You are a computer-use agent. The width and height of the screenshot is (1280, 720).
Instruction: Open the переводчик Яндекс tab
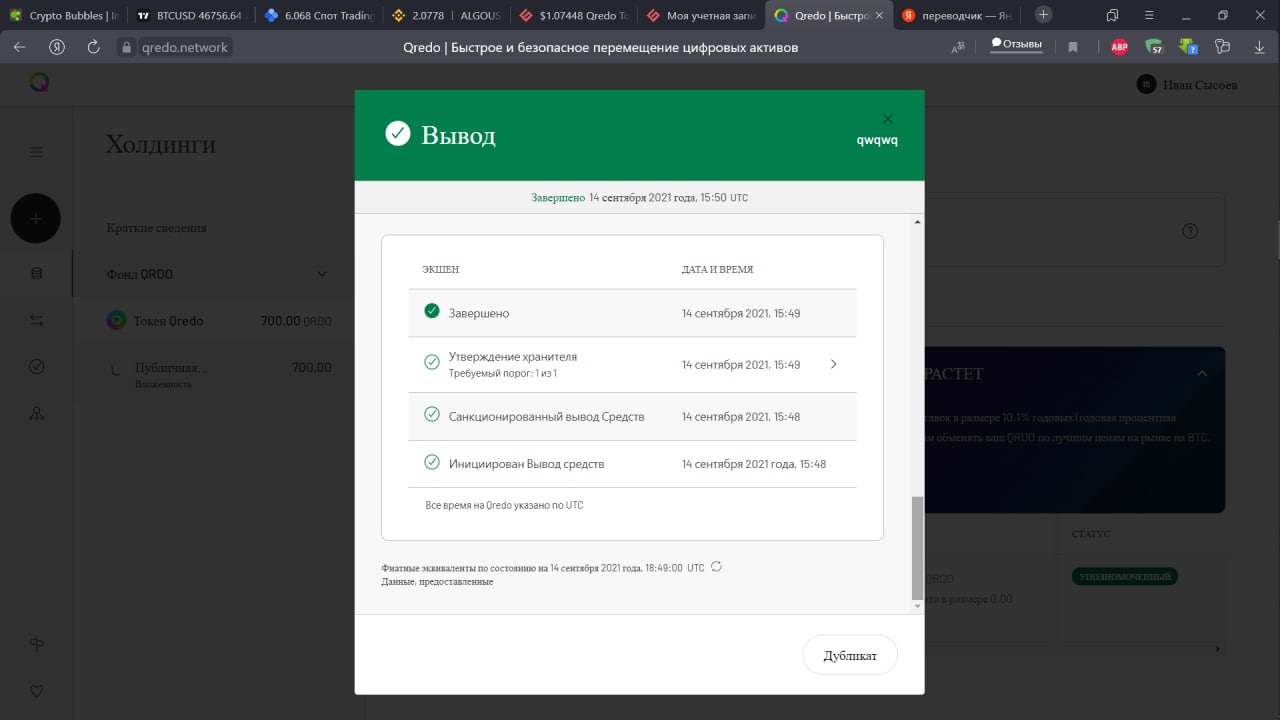(957, 15)
